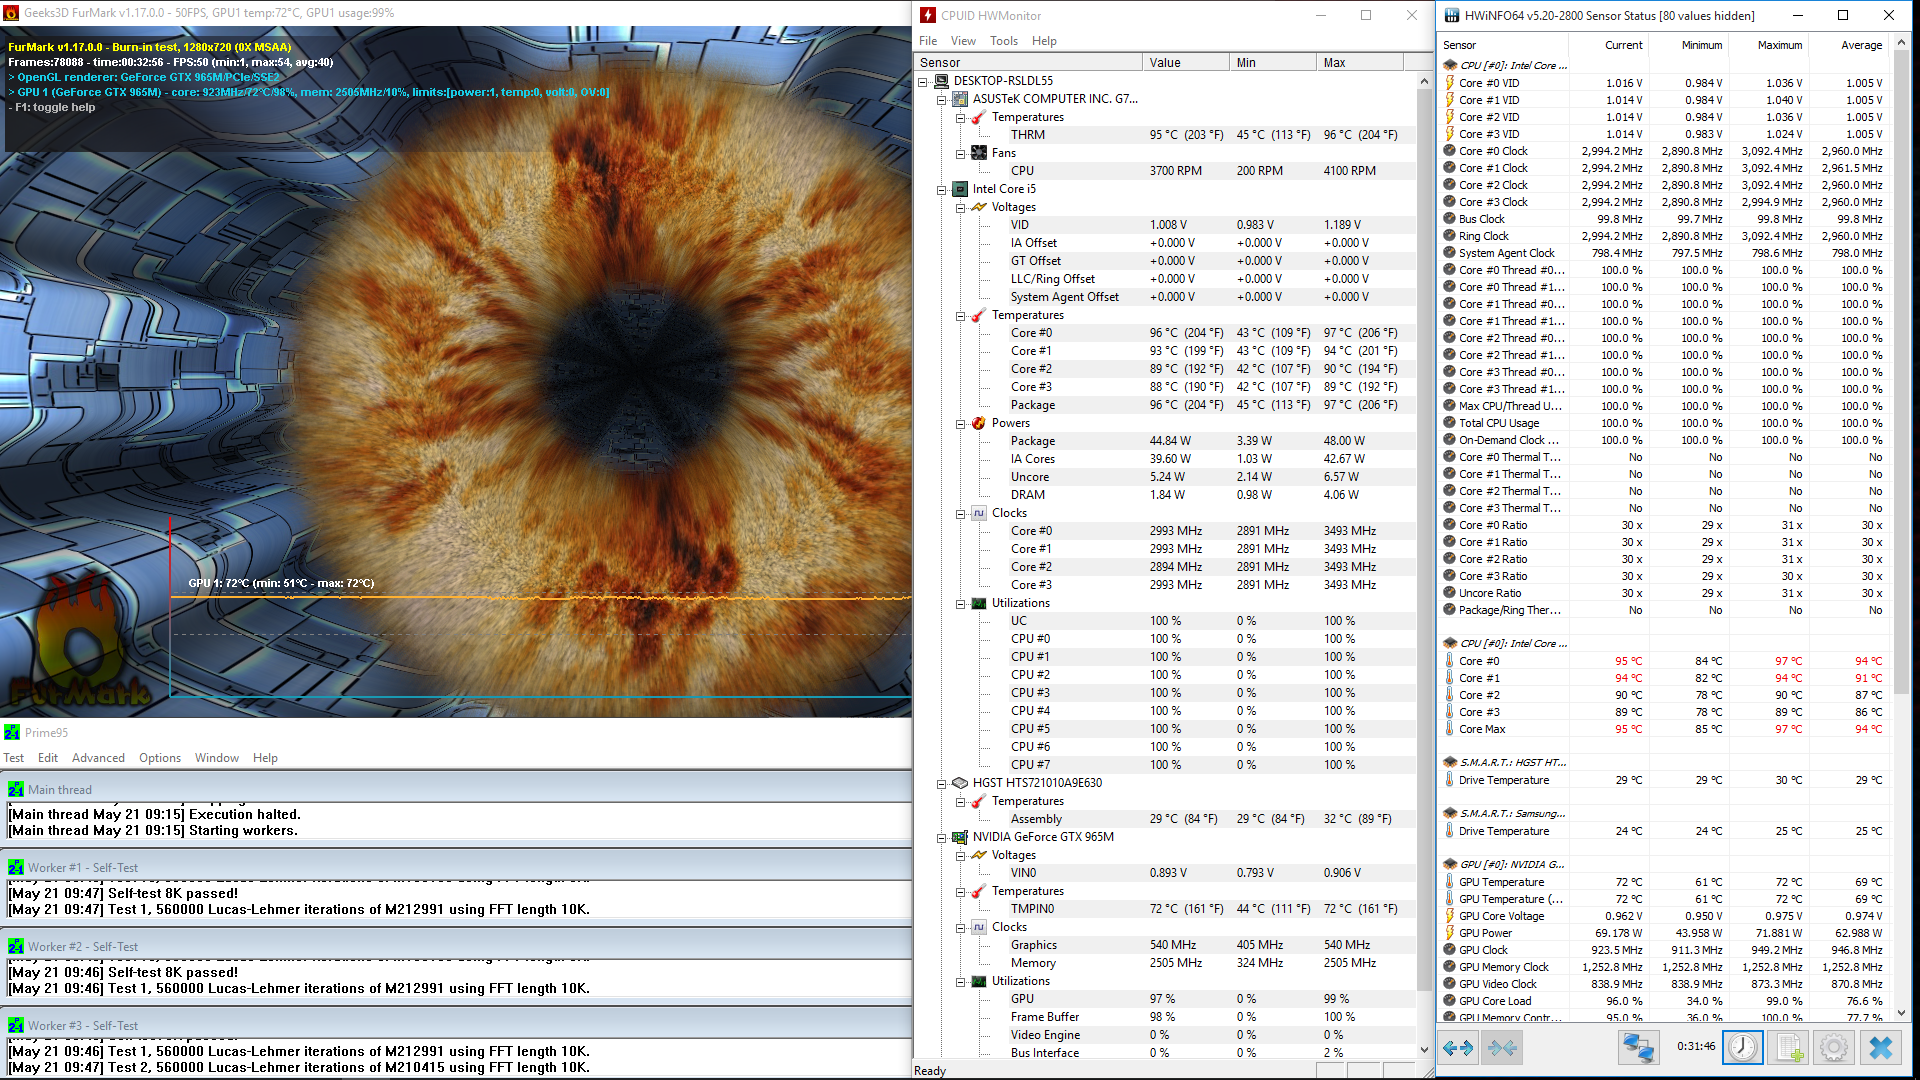Open Prime95 Advanced menu
The image size is (1920, 1080).
tap(98, 758)
